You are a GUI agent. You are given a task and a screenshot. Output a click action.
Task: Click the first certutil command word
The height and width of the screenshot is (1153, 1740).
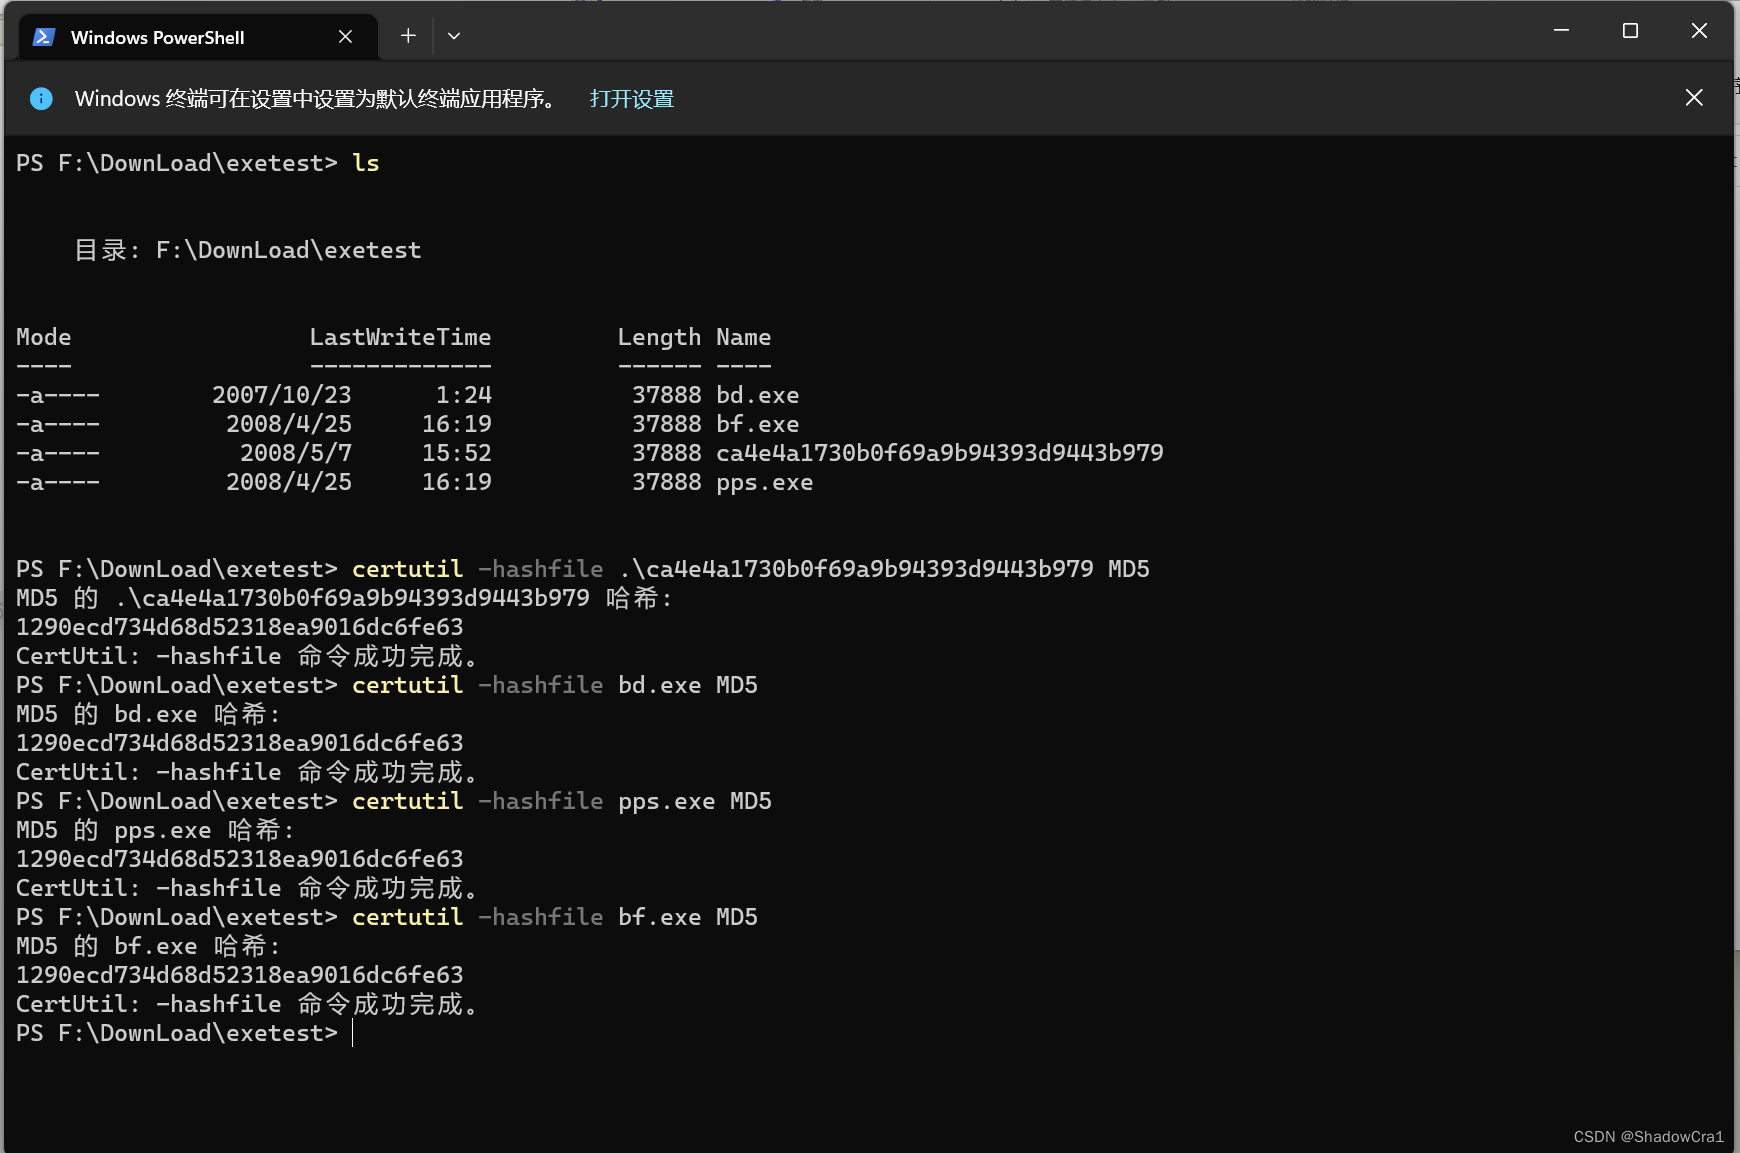pos(408,569)
